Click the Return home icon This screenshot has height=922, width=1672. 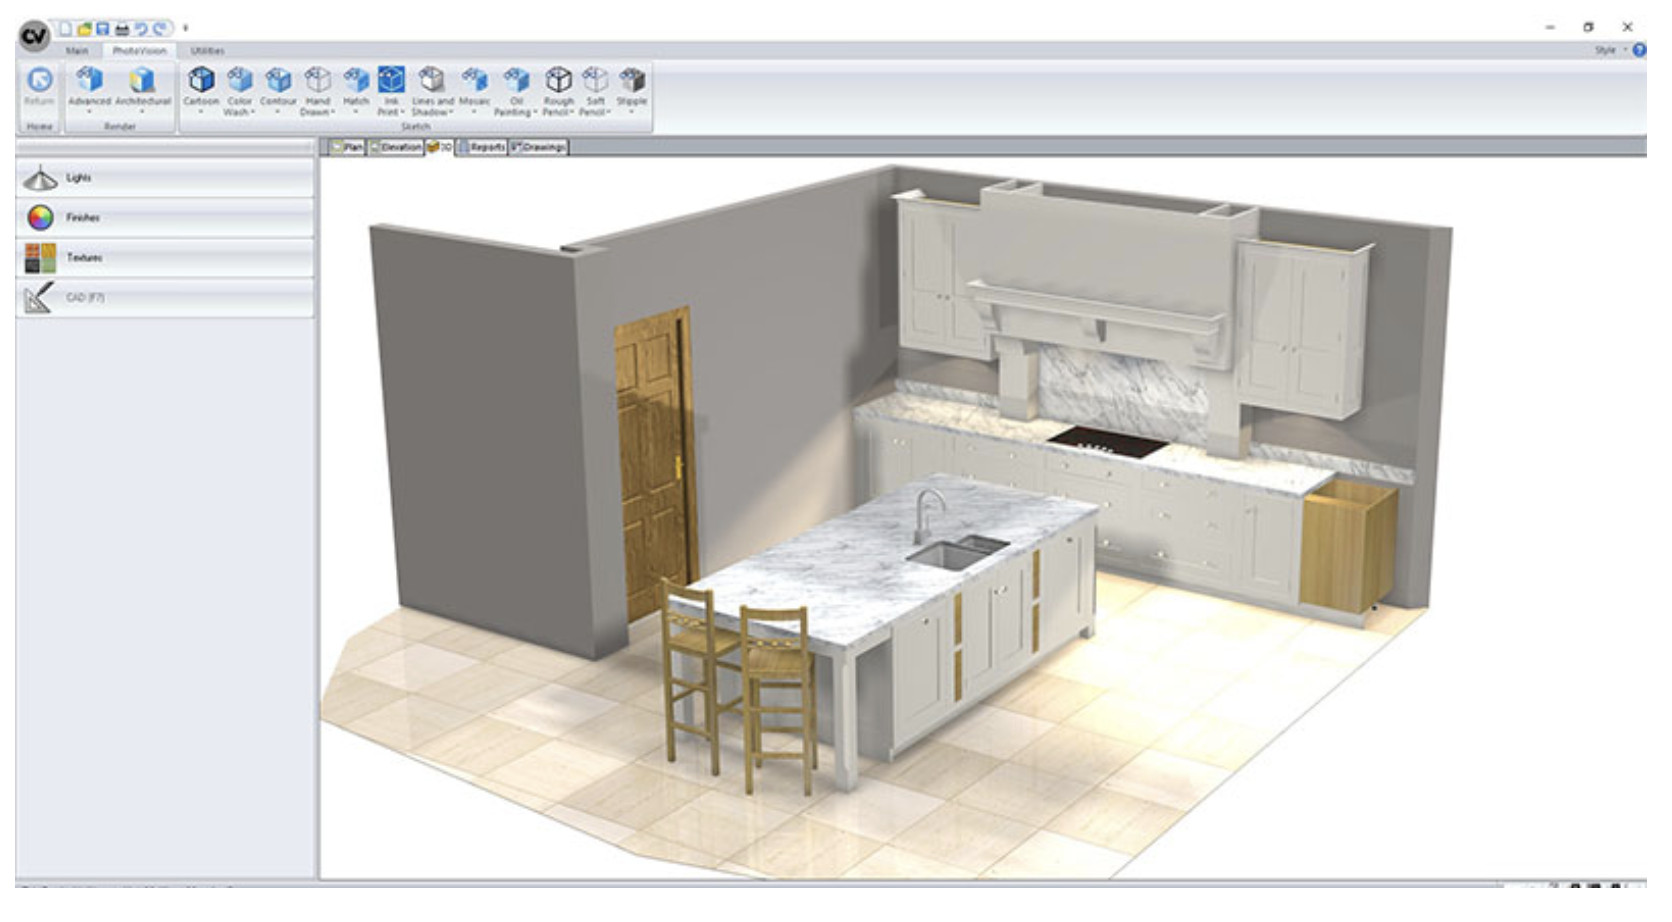tap(39, 87)
